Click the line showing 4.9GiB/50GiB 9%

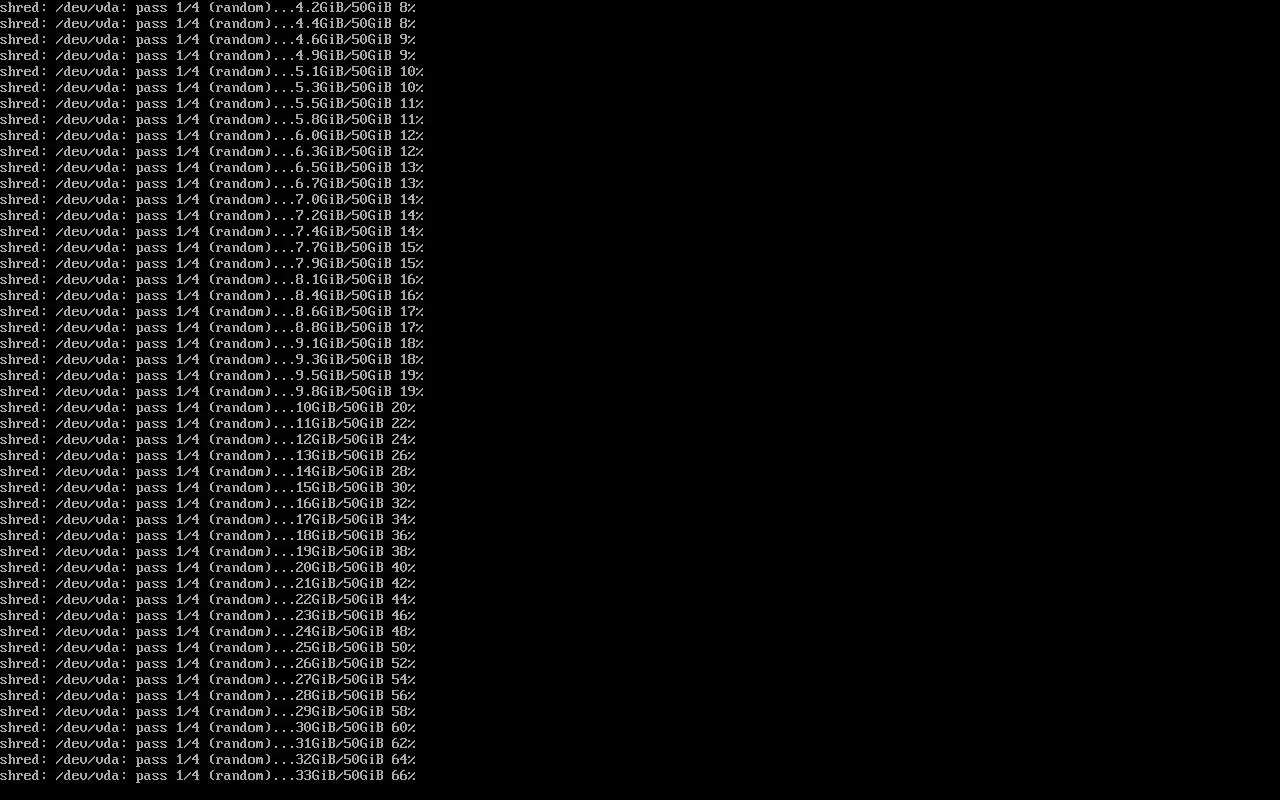[208, 56]
